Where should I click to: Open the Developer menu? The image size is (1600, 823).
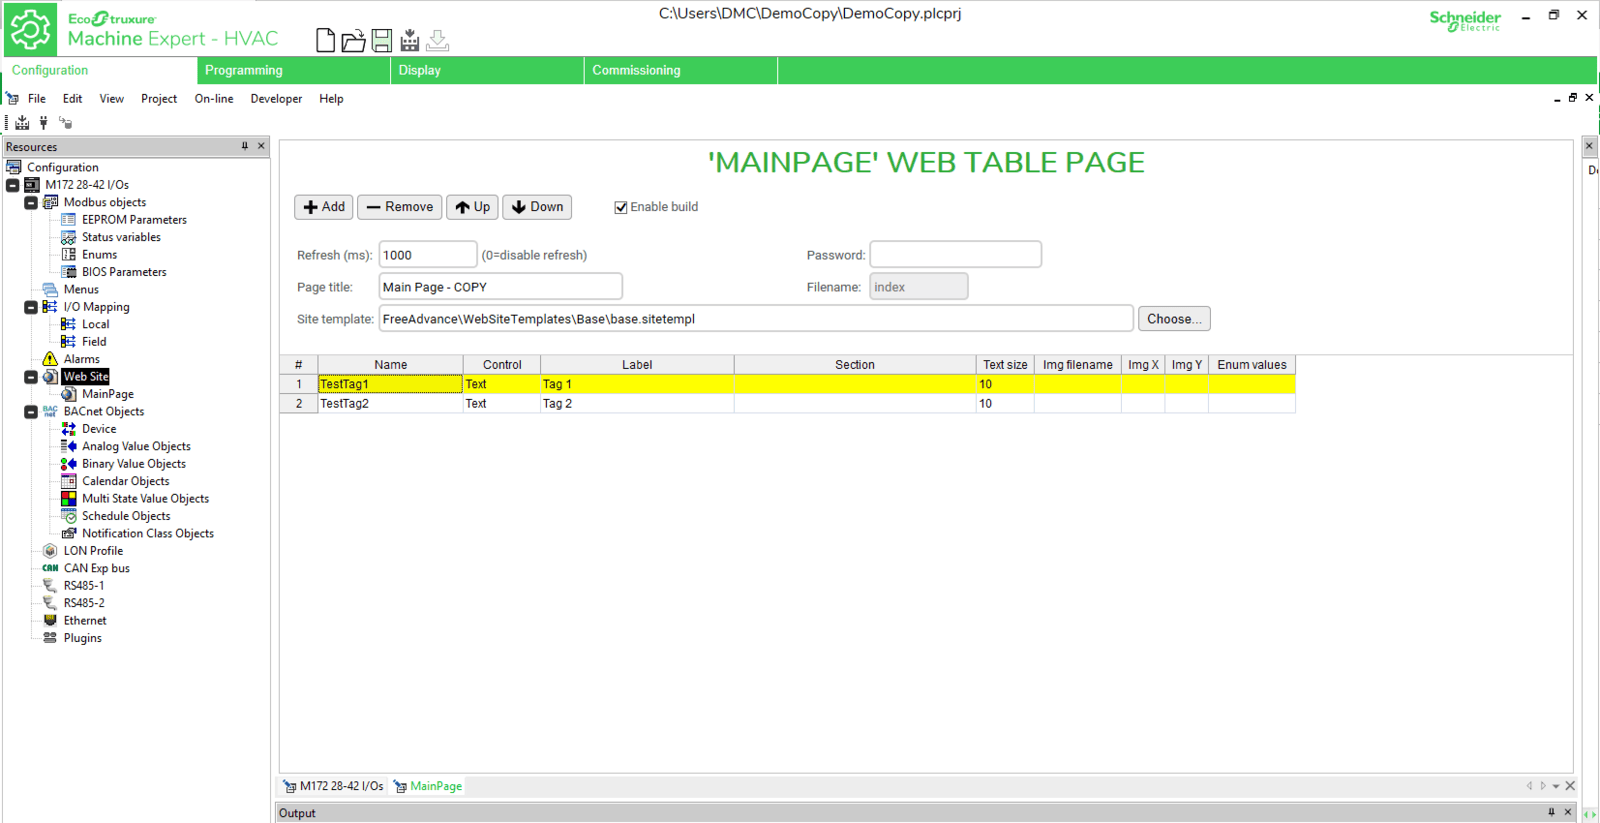(276, 99)
